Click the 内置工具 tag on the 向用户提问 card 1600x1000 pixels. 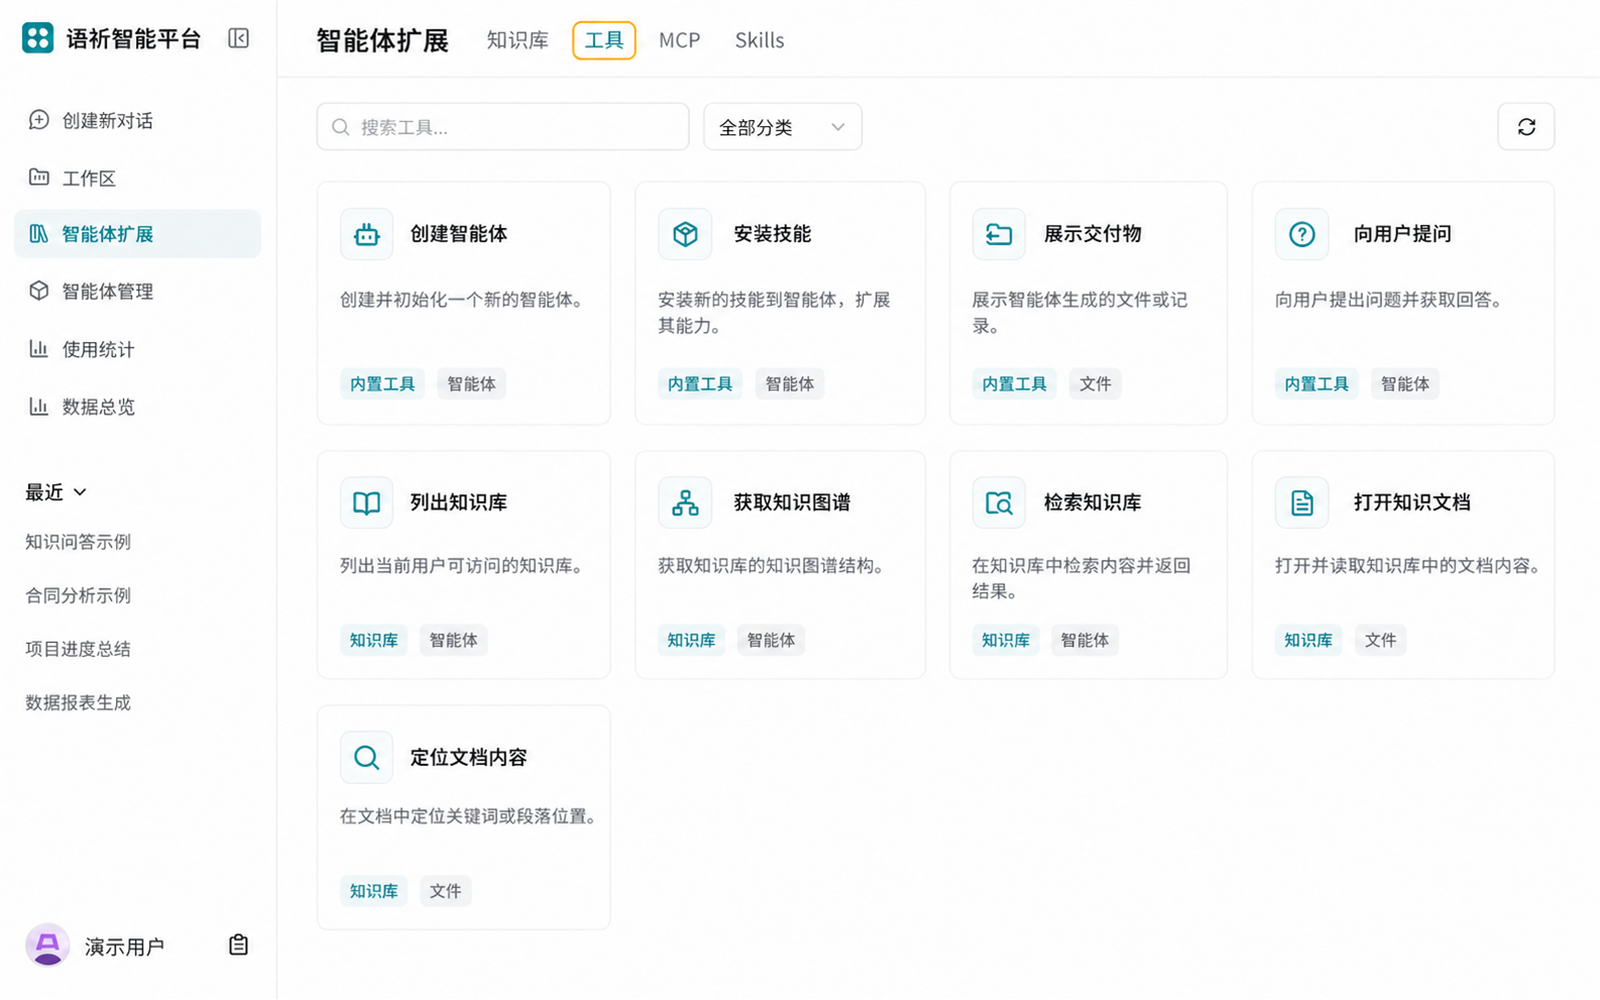[x=1316, y=384]
